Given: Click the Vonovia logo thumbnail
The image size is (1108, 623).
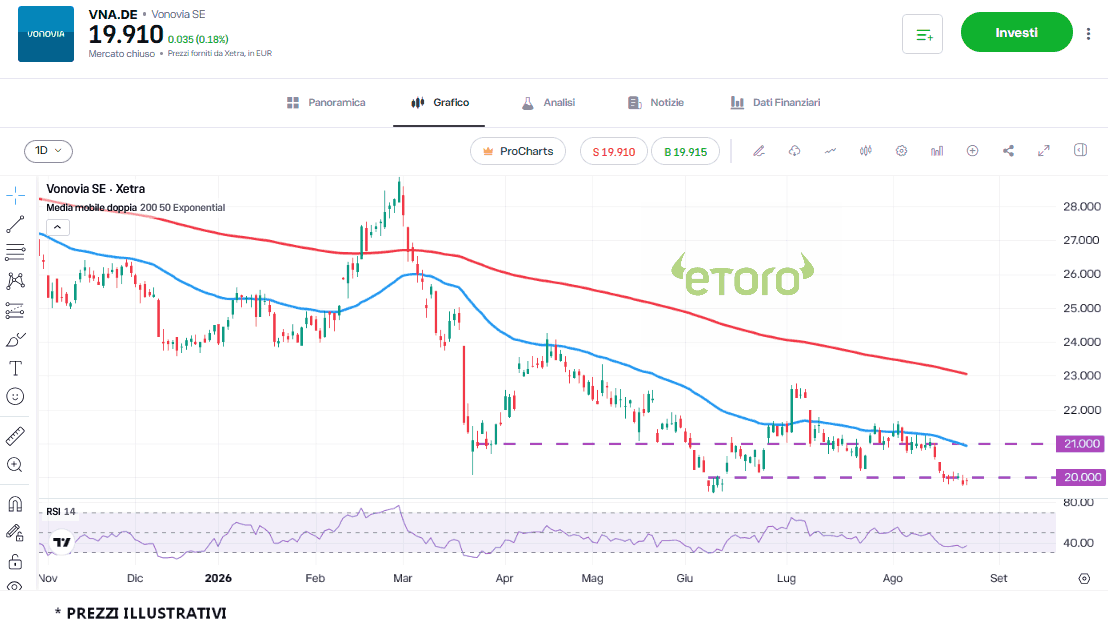Looking at the screenshot, I should (x=46, y=34).
